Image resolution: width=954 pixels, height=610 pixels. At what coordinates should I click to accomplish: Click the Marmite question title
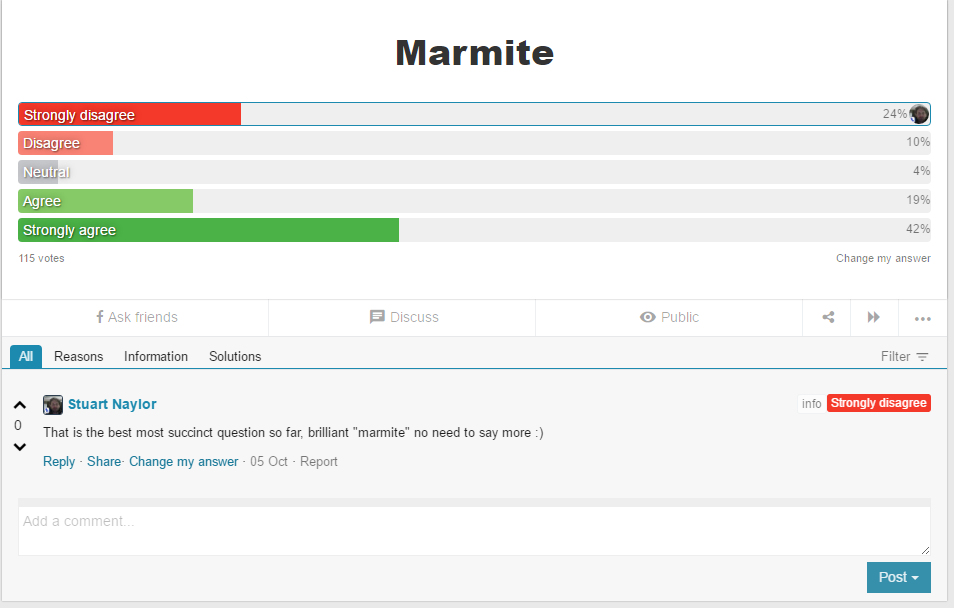point(475,53)
